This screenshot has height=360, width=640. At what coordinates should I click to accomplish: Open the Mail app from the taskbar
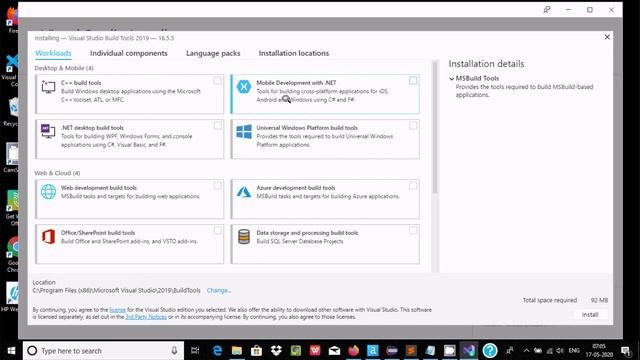tap(334, 351)
